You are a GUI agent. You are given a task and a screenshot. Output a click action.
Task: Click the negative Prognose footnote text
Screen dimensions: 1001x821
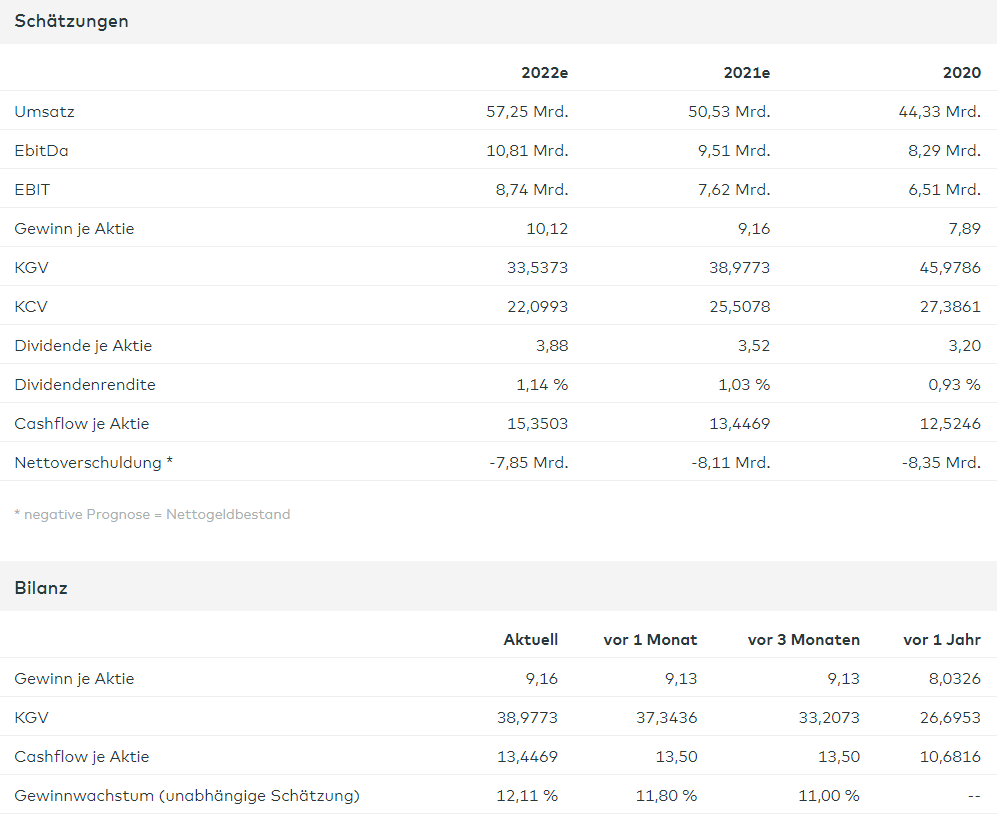click(x=152, y=515)
